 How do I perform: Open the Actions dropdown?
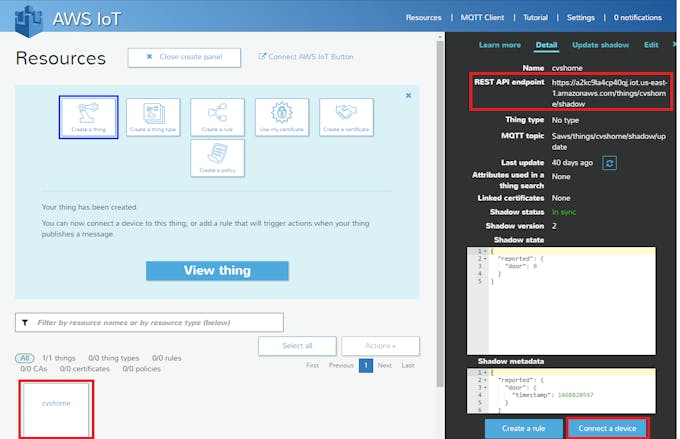pyautogui.click(x=380, y=346)
